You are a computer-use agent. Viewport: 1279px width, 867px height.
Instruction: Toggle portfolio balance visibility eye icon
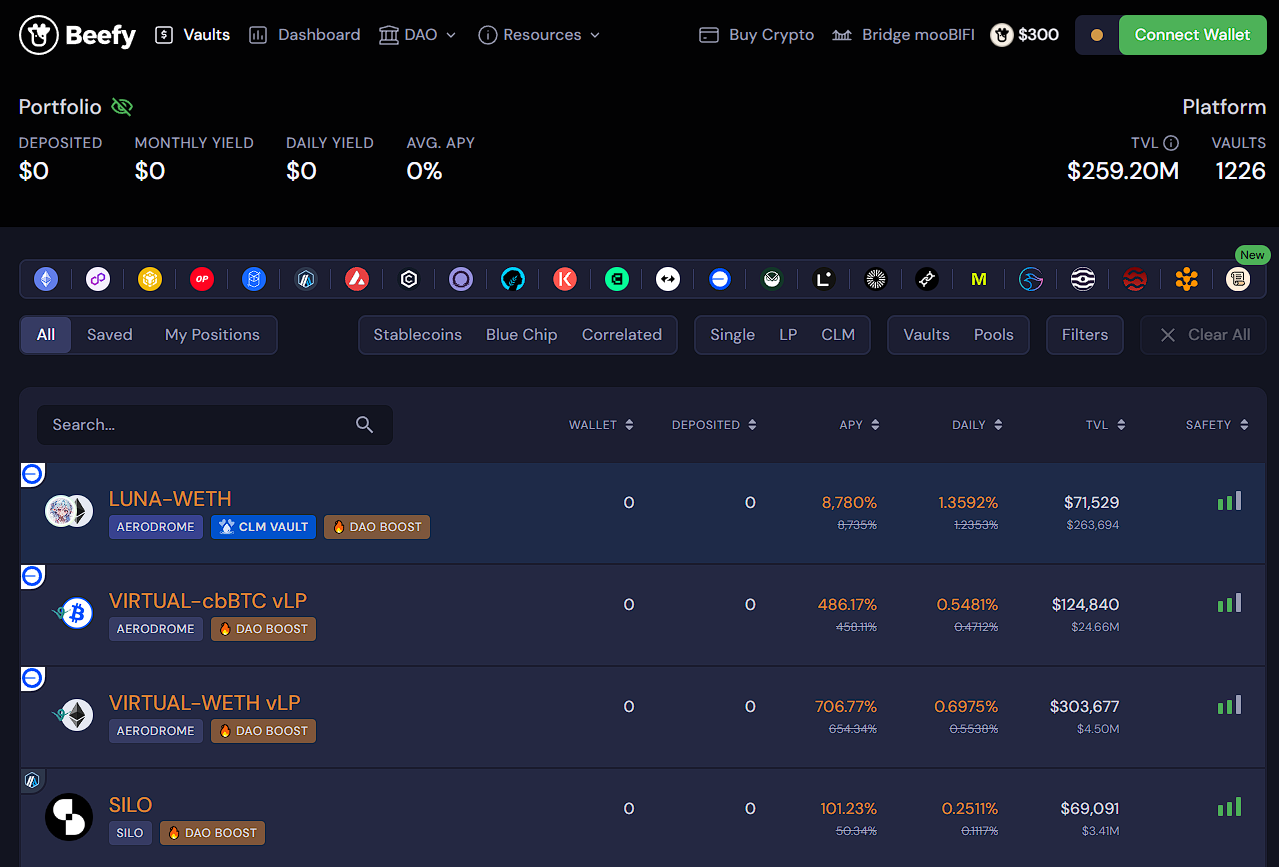tap(122, 107)
